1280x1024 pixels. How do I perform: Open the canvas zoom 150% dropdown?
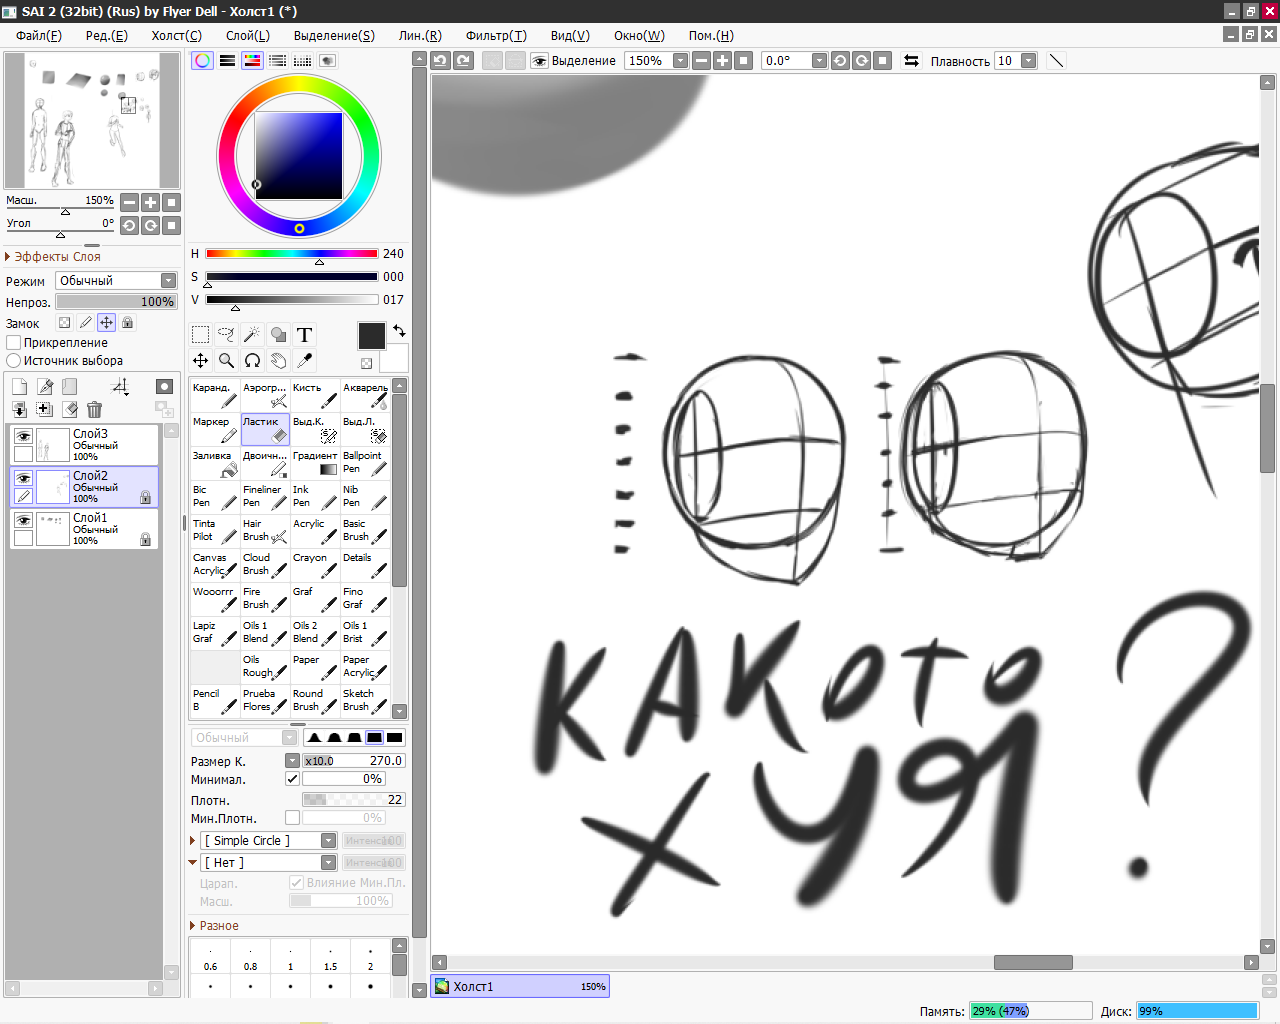[x=680, y=61]
